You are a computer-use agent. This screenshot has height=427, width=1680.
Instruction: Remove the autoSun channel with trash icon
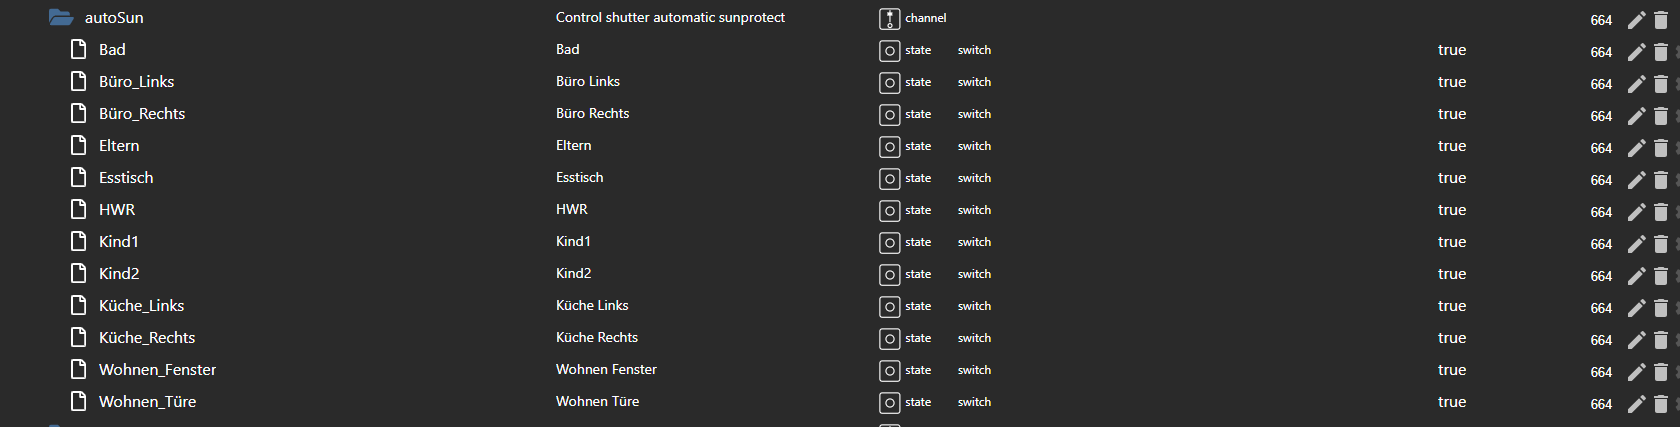tap(1661, 20)
